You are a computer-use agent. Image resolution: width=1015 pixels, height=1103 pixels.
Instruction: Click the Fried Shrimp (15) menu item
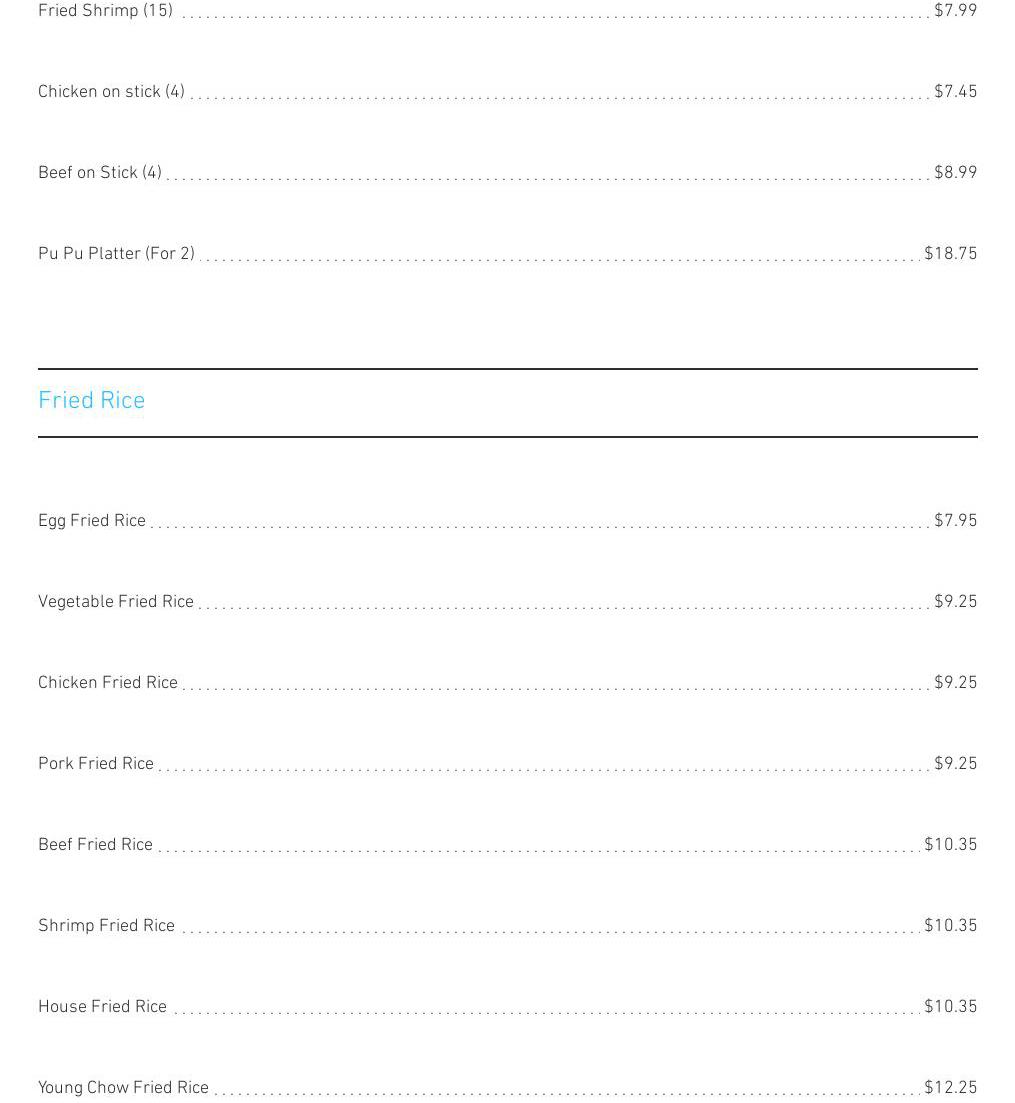[x=105, y=11]
